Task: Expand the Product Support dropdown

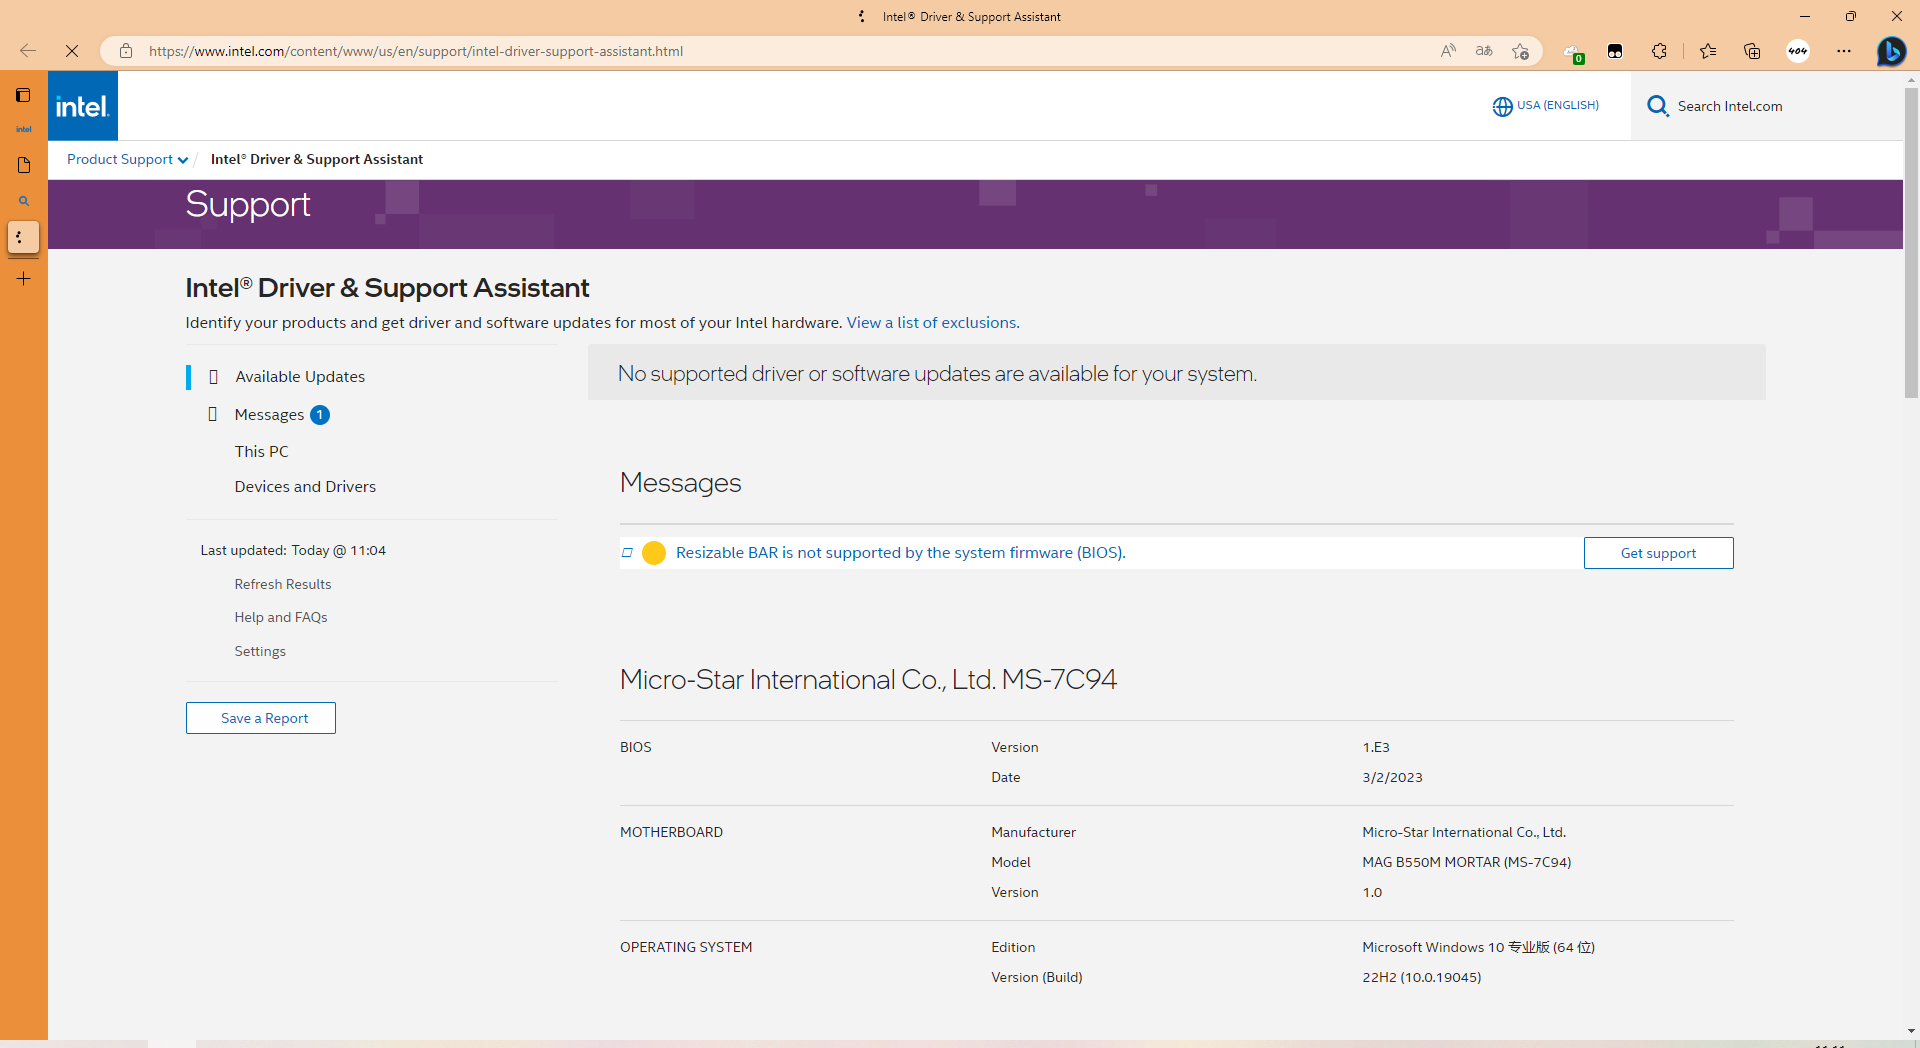Action: pyautogui.click(x=127, y=159)
